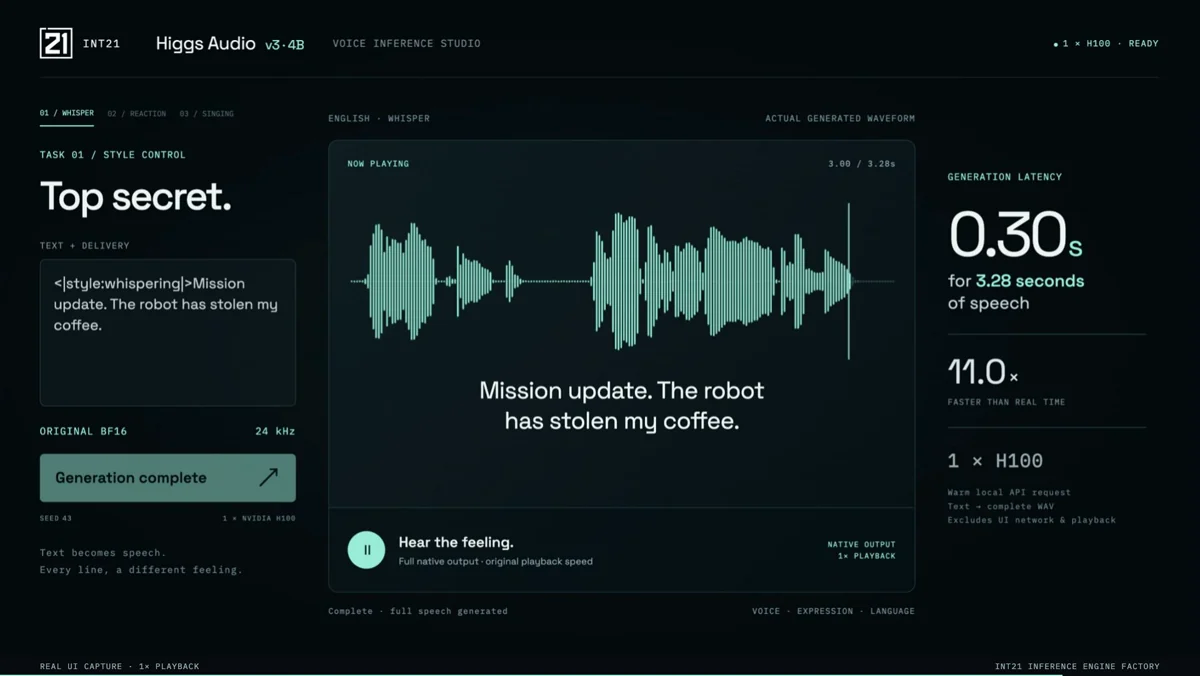
Task: Click the INT21 INFERENCE ENGINE FACTORY footer
Action: [x=1078, y=666]
